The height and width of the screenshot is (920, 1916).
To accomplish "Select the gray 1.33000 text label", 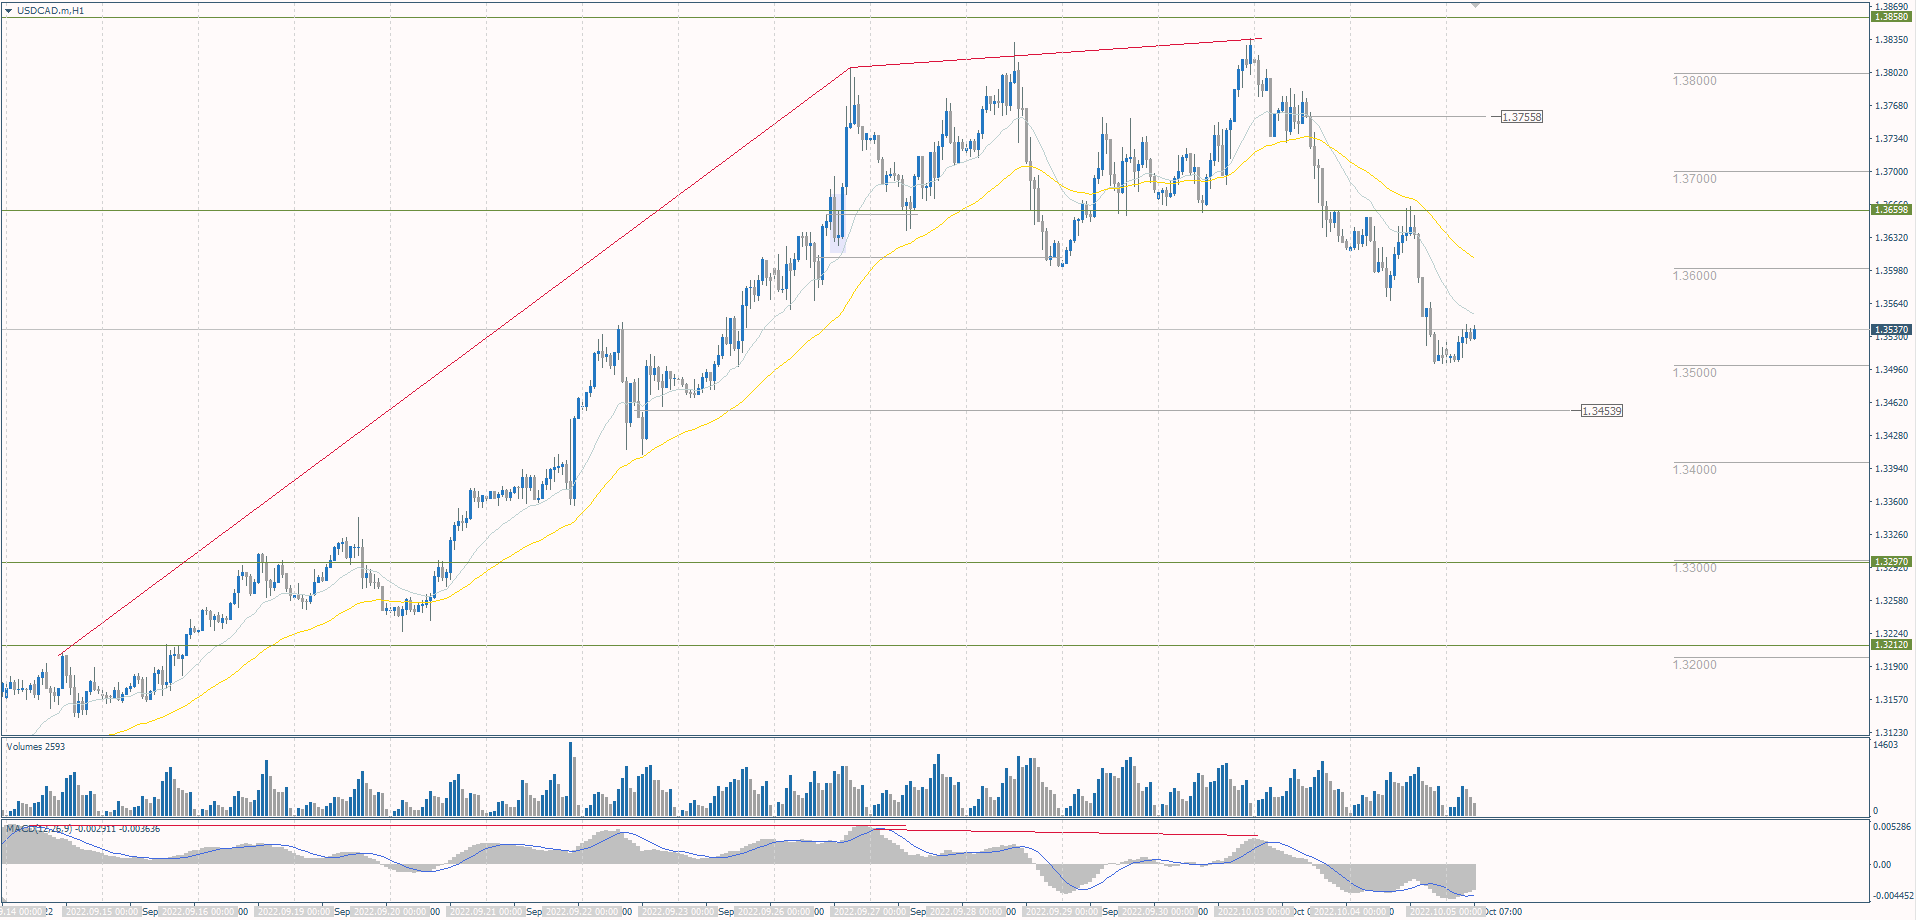I will (1694, 568).
